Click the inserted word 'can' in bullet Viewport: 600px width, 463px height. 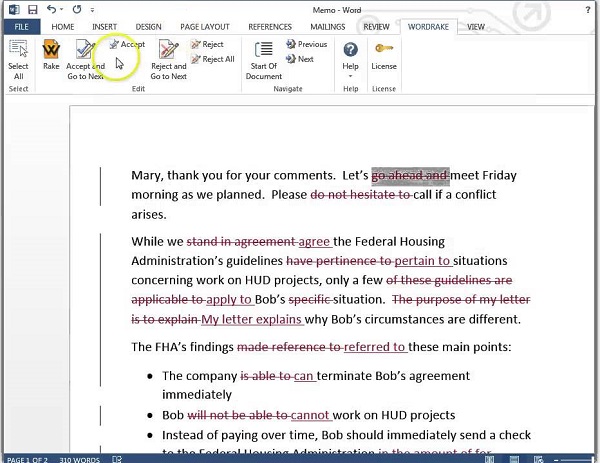pyautogui.click(x=304, y=376)
